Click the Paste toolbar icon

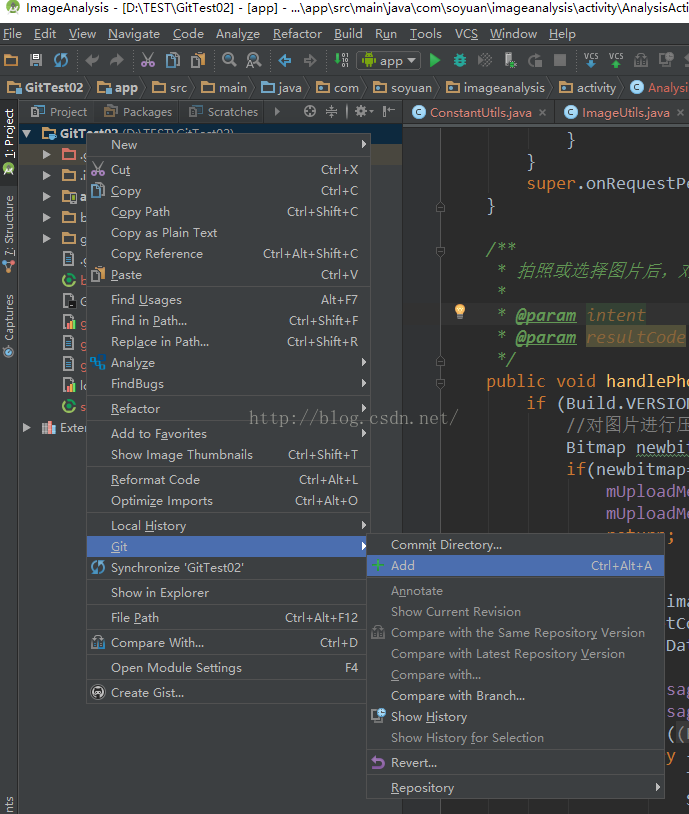[198, 60]
